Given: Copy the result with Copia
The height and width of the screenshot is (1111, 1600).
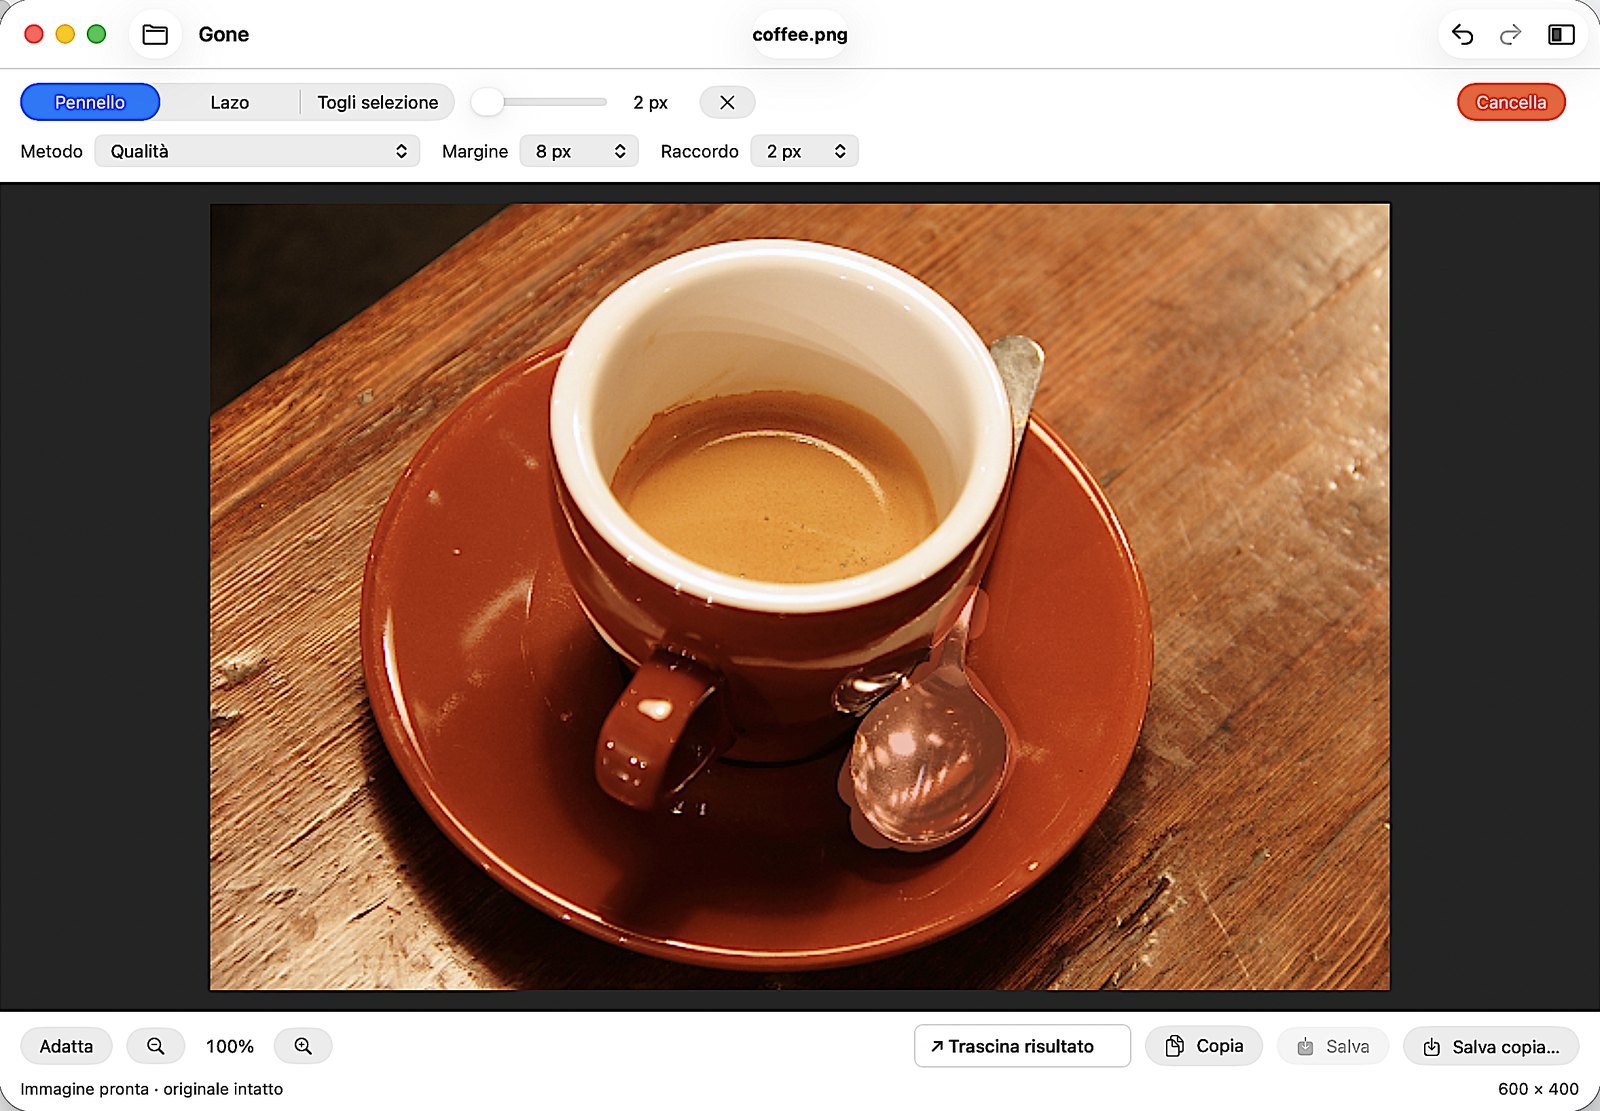Looking at the screenshot, I should click(1204, 1046).
